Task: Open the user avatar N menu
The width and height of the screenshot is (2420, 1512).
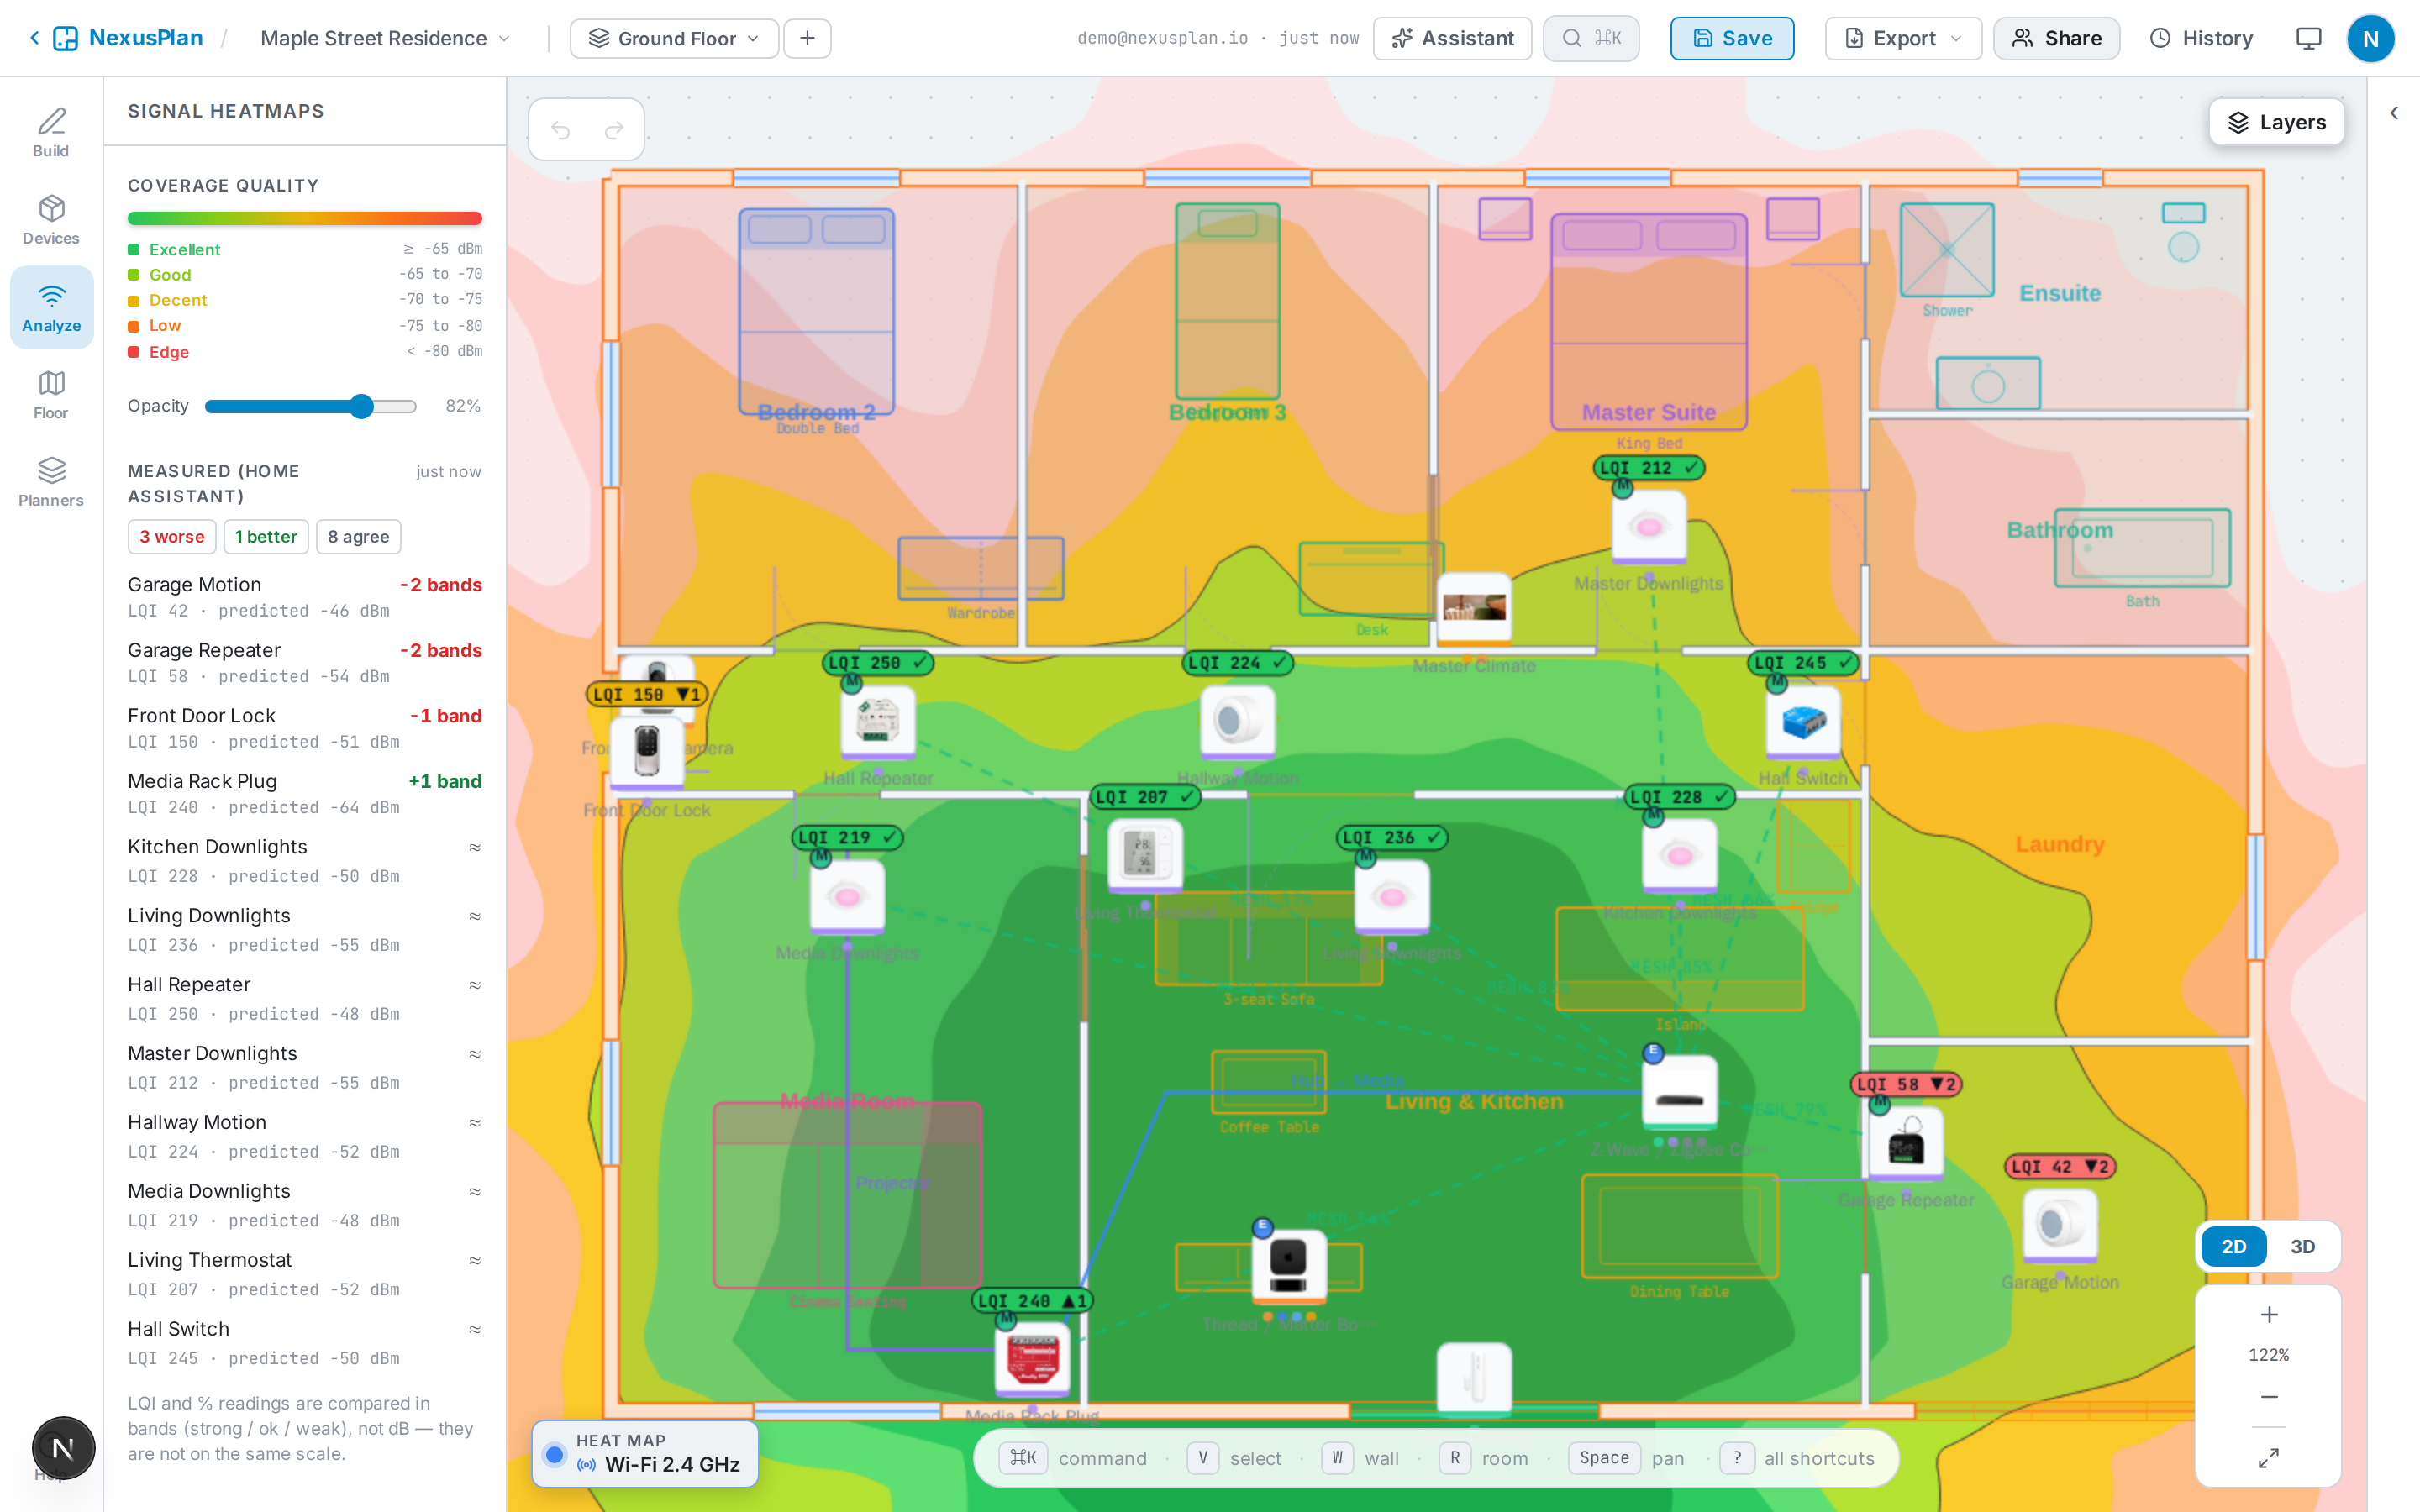Action: (2370, 38)
